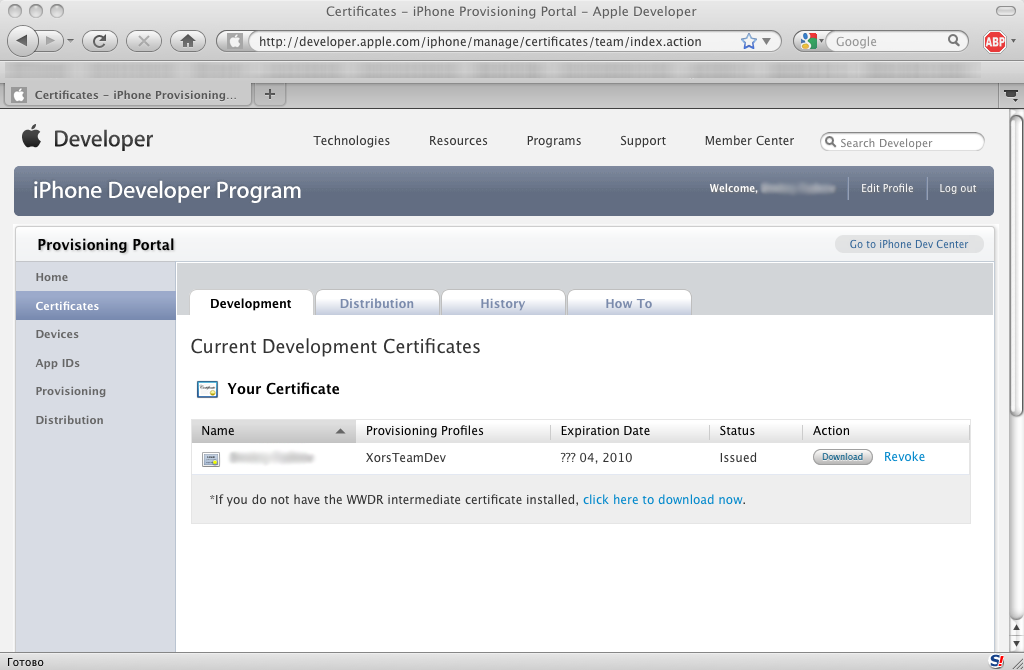The image size is (1024, 670).
Task: Click Edit Profile link
Action: click(887, 188)
